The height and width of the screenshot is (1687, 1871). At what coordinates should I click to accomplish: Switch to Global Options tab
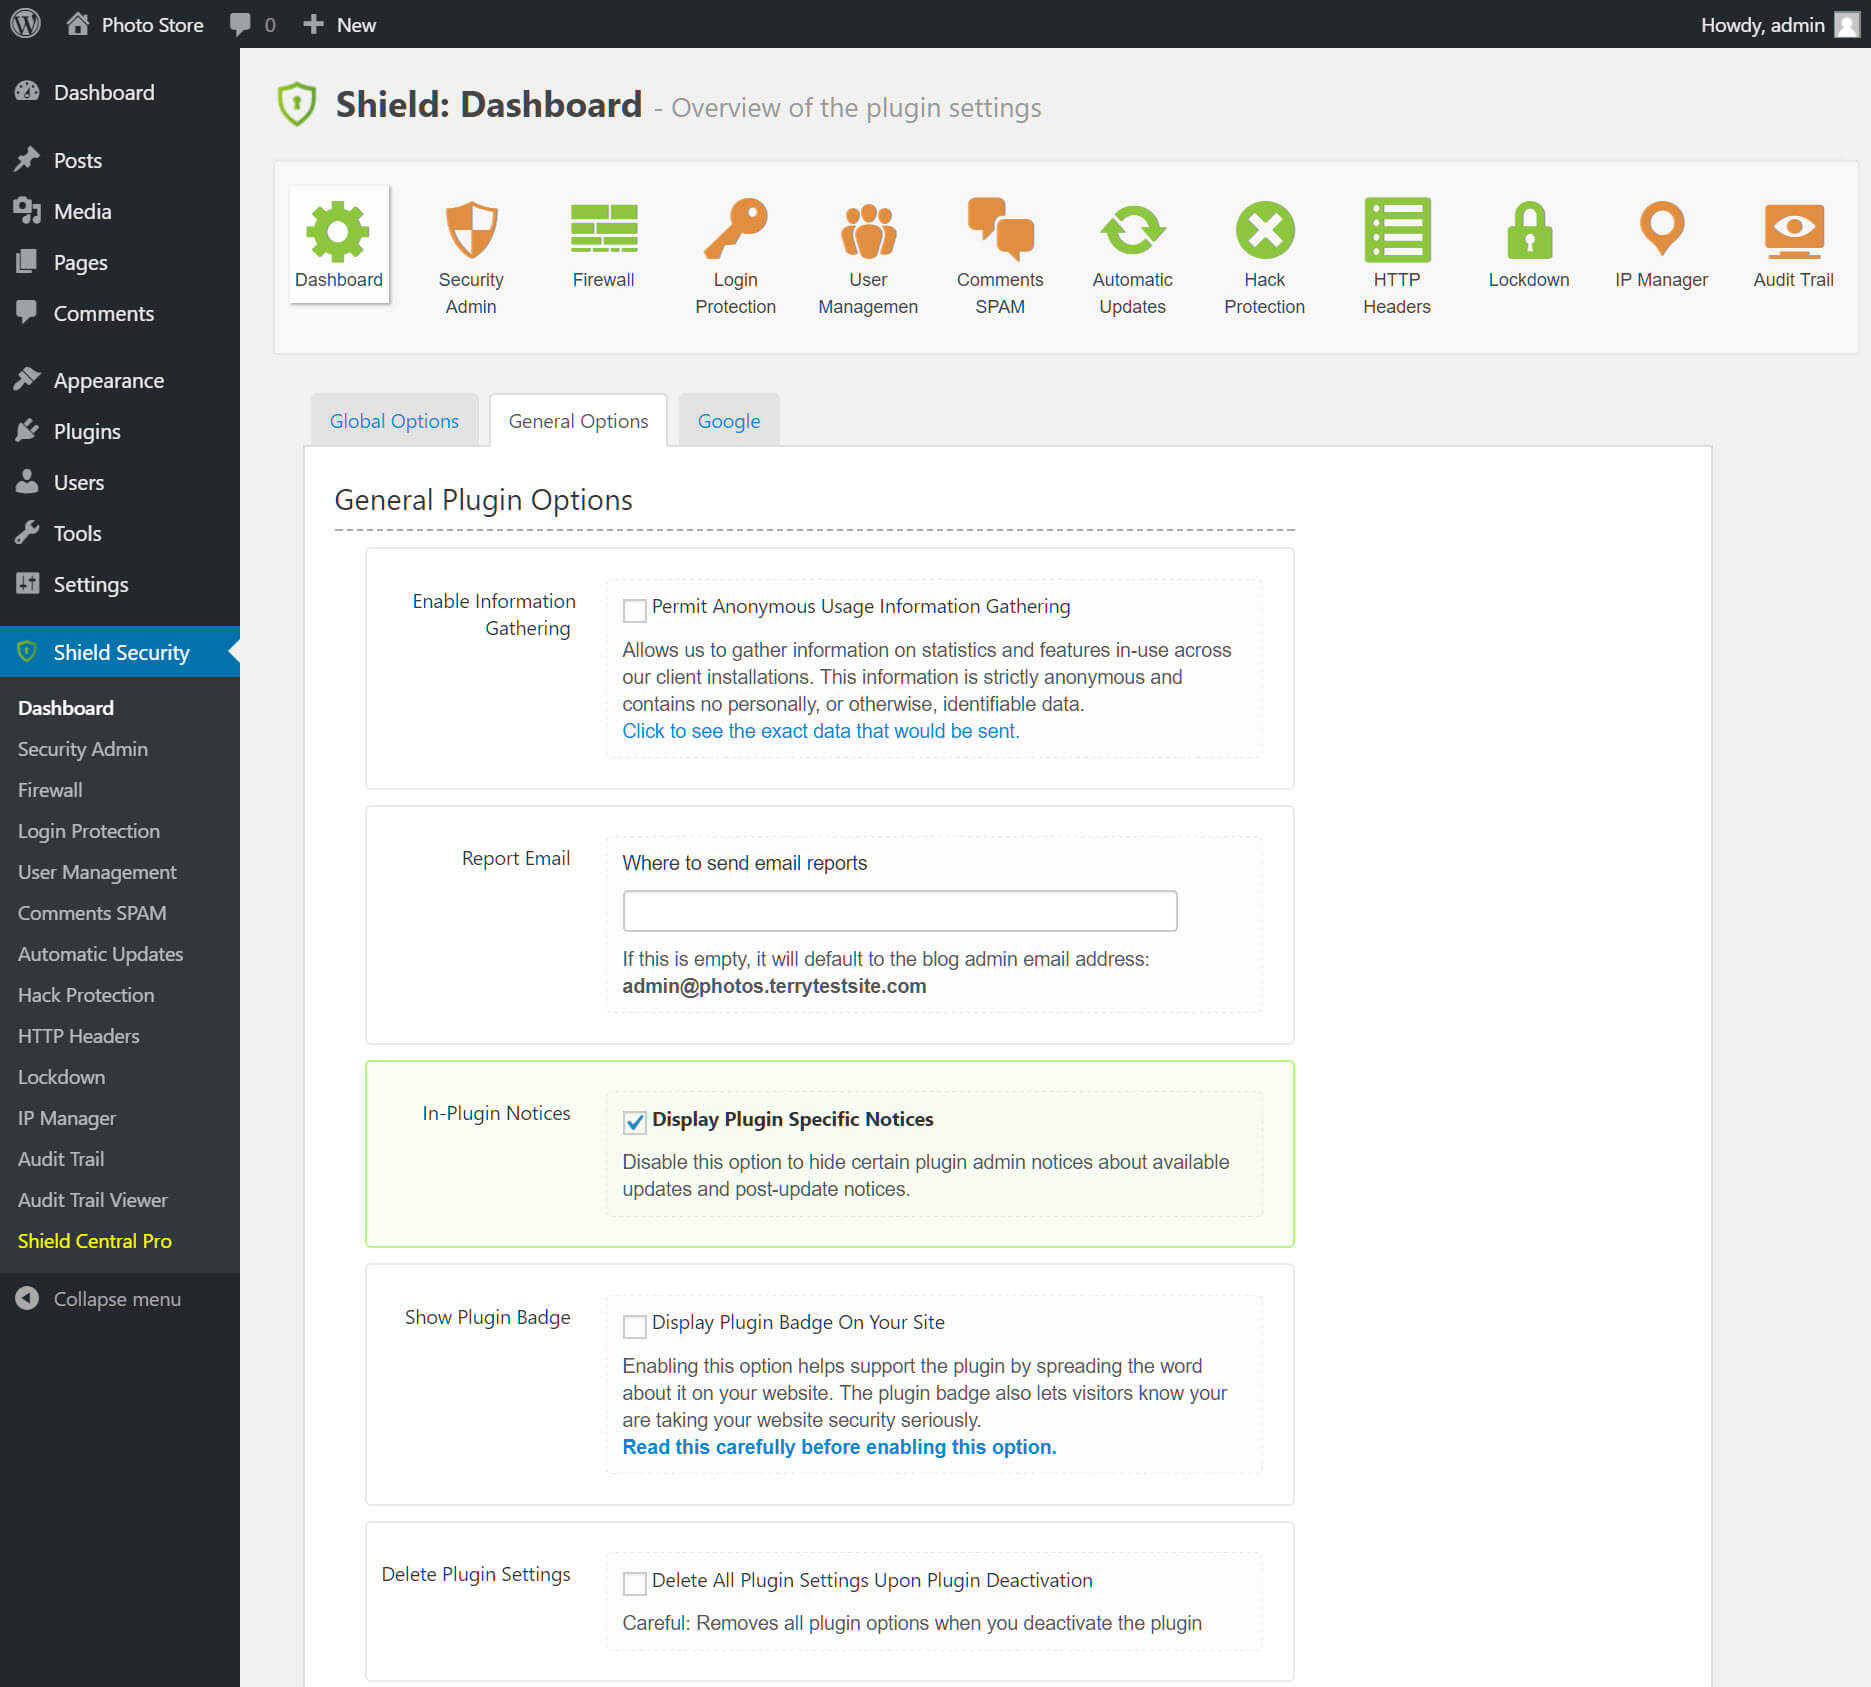(394, 421)
